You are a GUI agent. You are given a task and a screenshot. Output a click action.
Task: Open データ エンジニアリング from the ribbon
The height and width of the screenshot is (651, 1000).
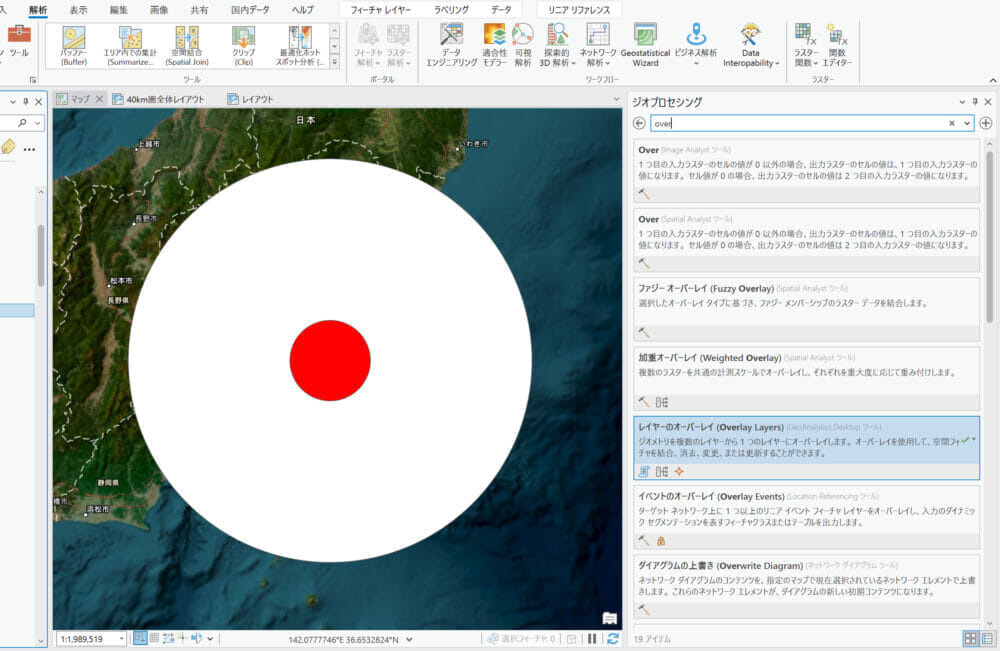[452, 45]
